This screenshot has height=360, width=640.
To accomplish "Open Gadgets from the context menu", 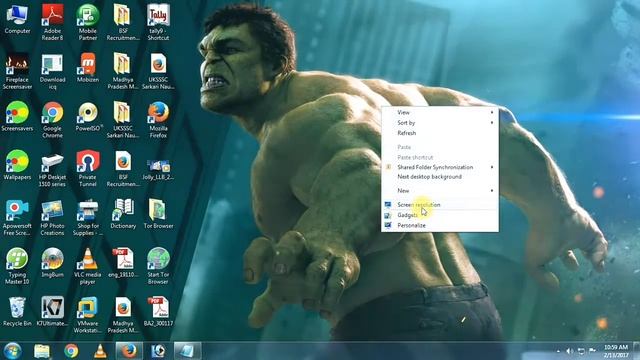I will click(440, 215).
